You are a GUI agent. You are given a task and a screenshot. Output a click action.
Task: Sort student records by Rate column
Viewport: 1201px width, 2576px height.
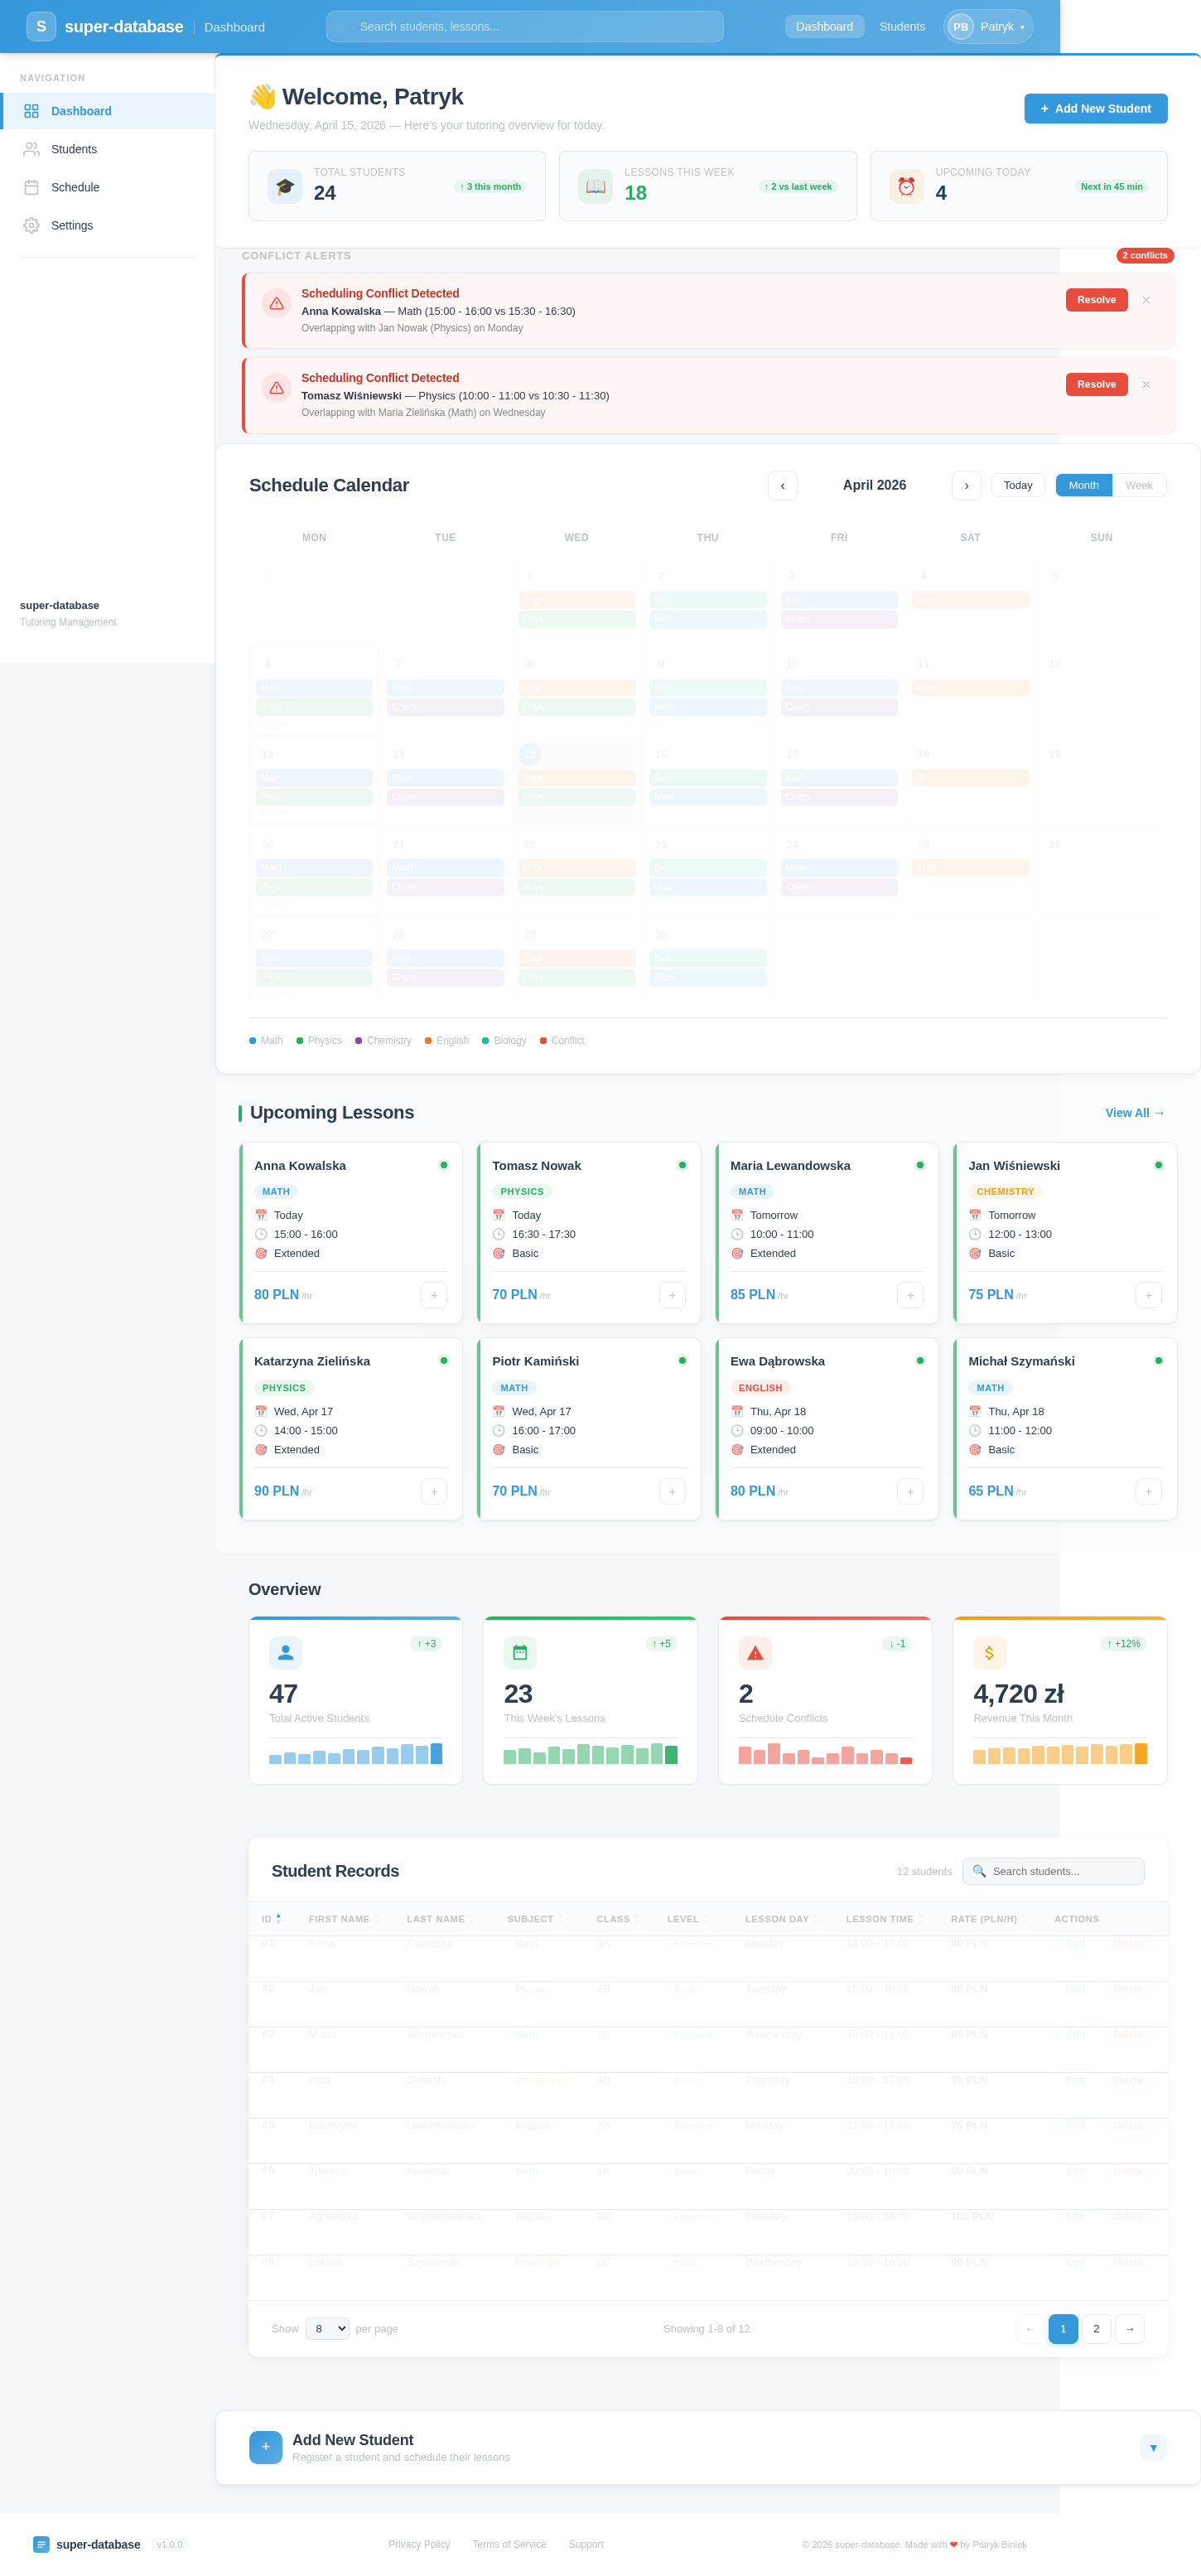pyautogui.click(x=989, y=1919)
